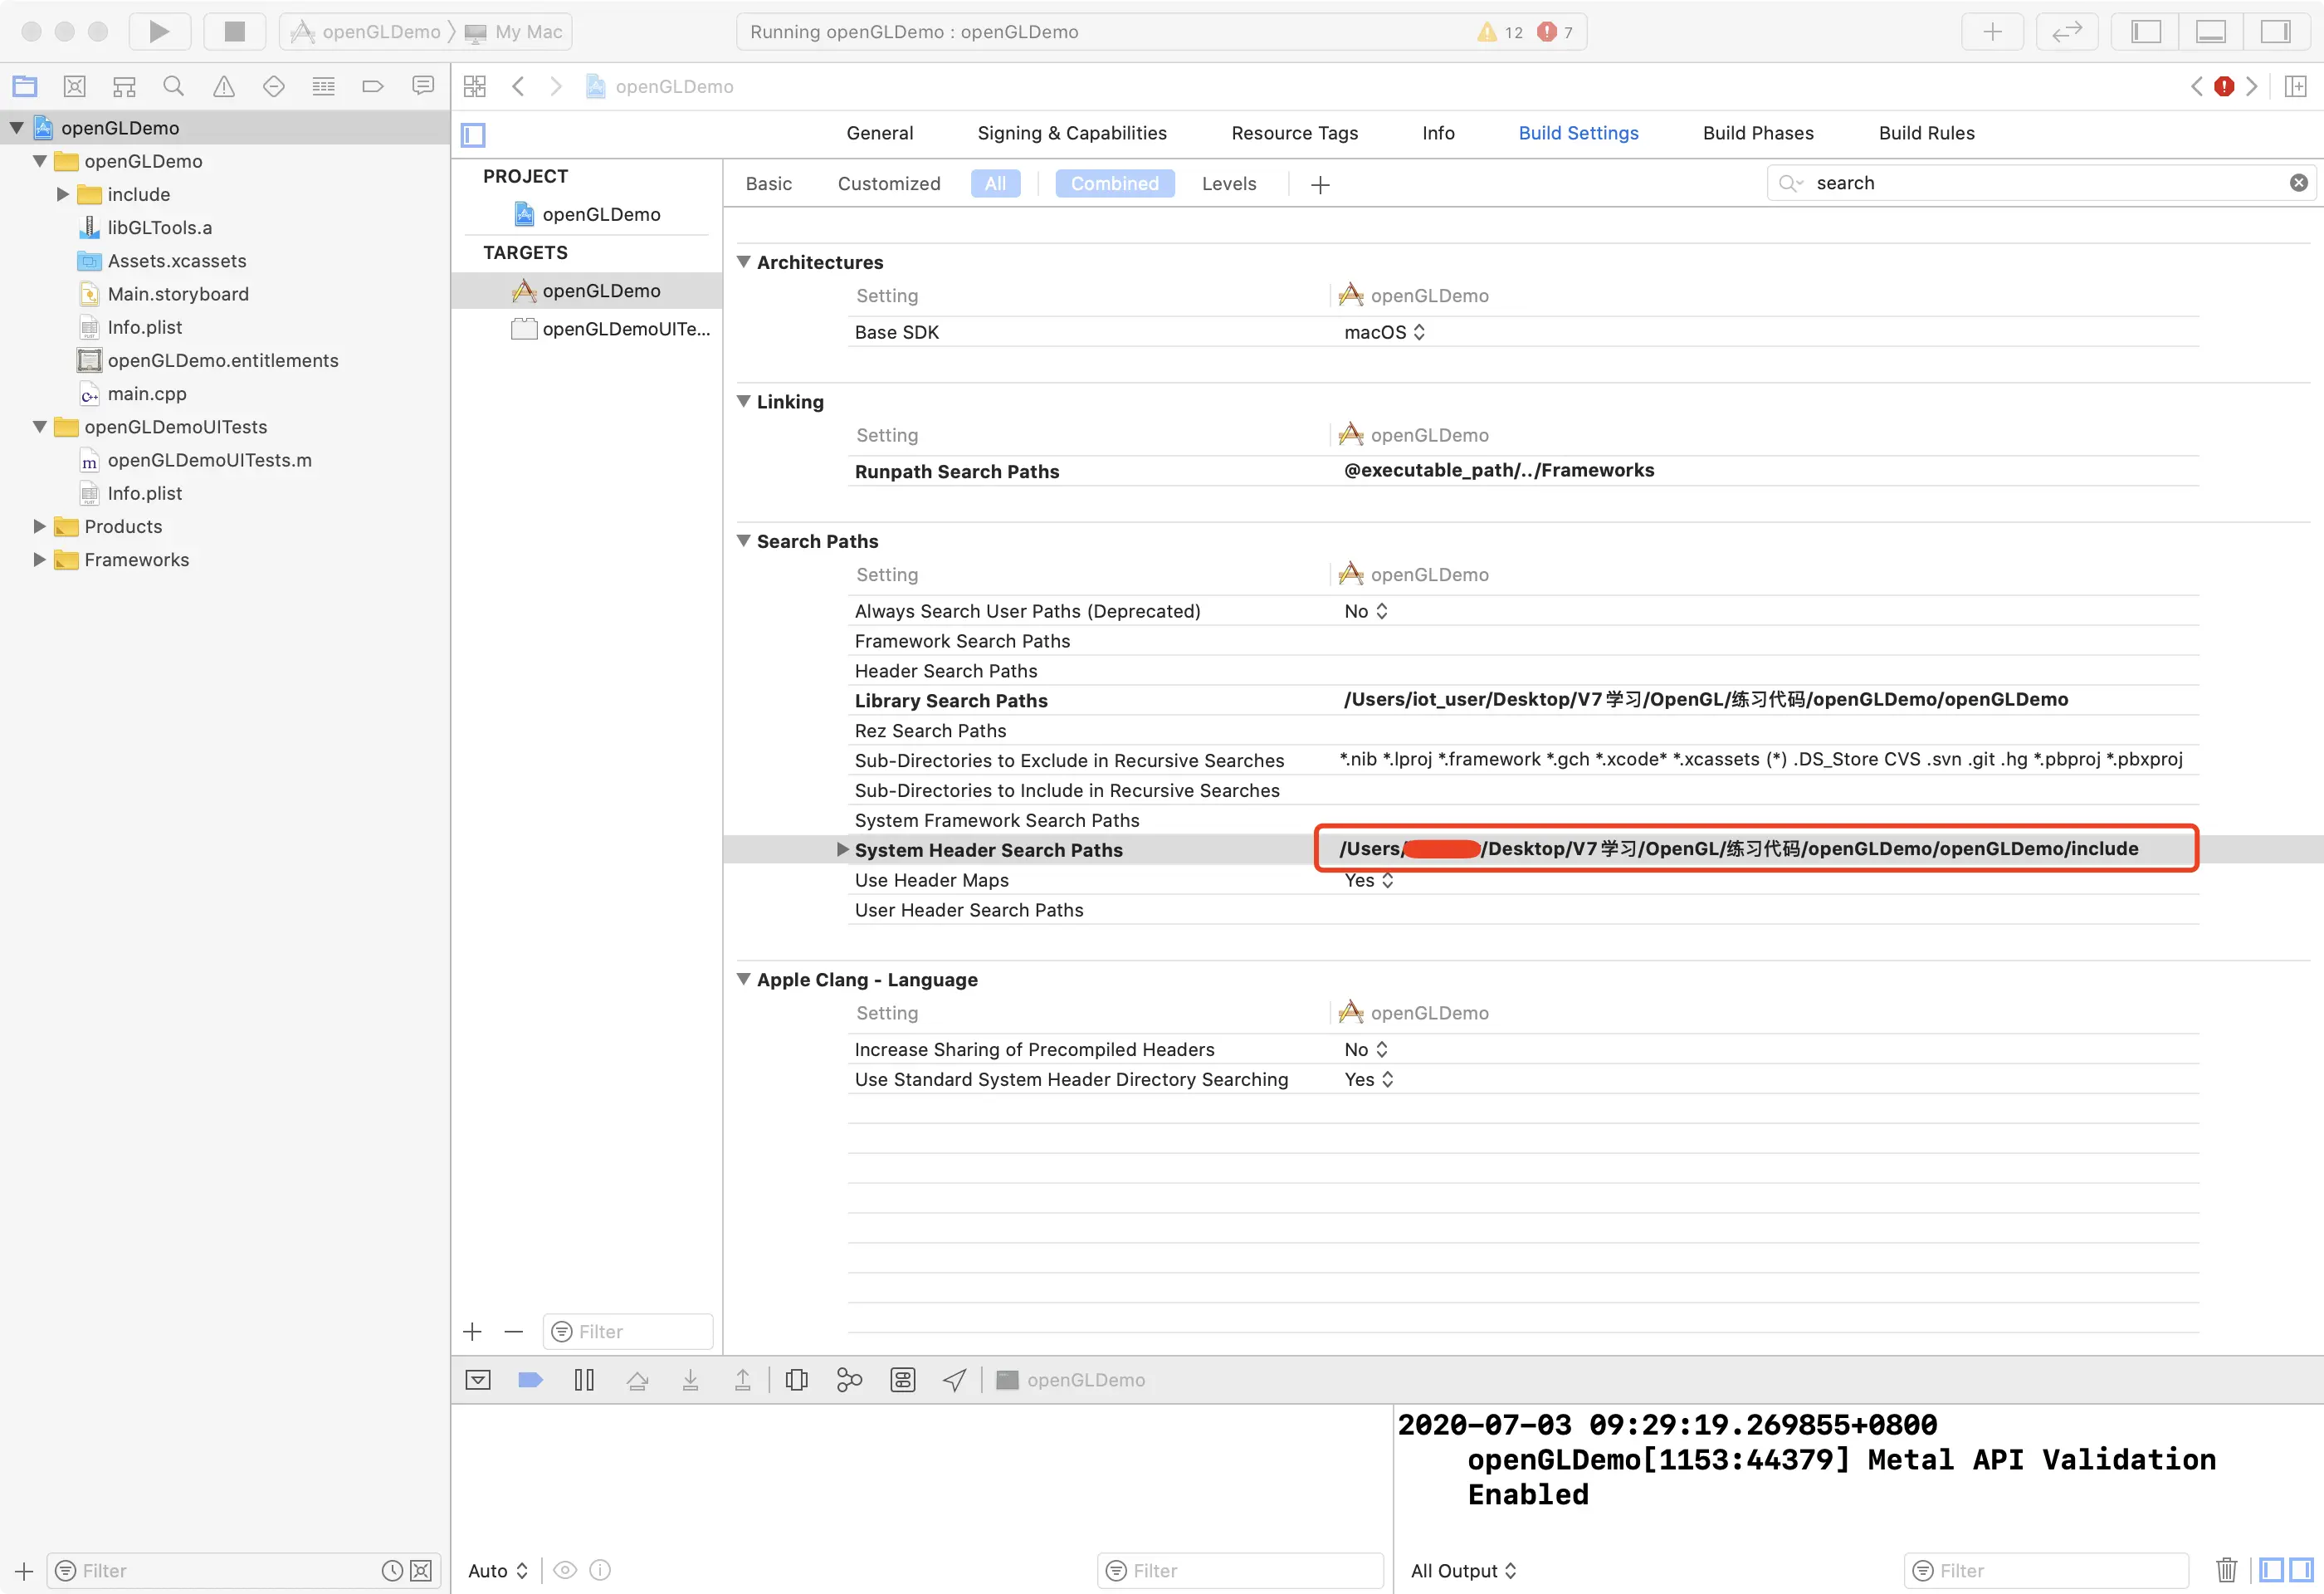Click trash icon to clear console
The image size is (2324, 1594).
pos(2226,1570)
